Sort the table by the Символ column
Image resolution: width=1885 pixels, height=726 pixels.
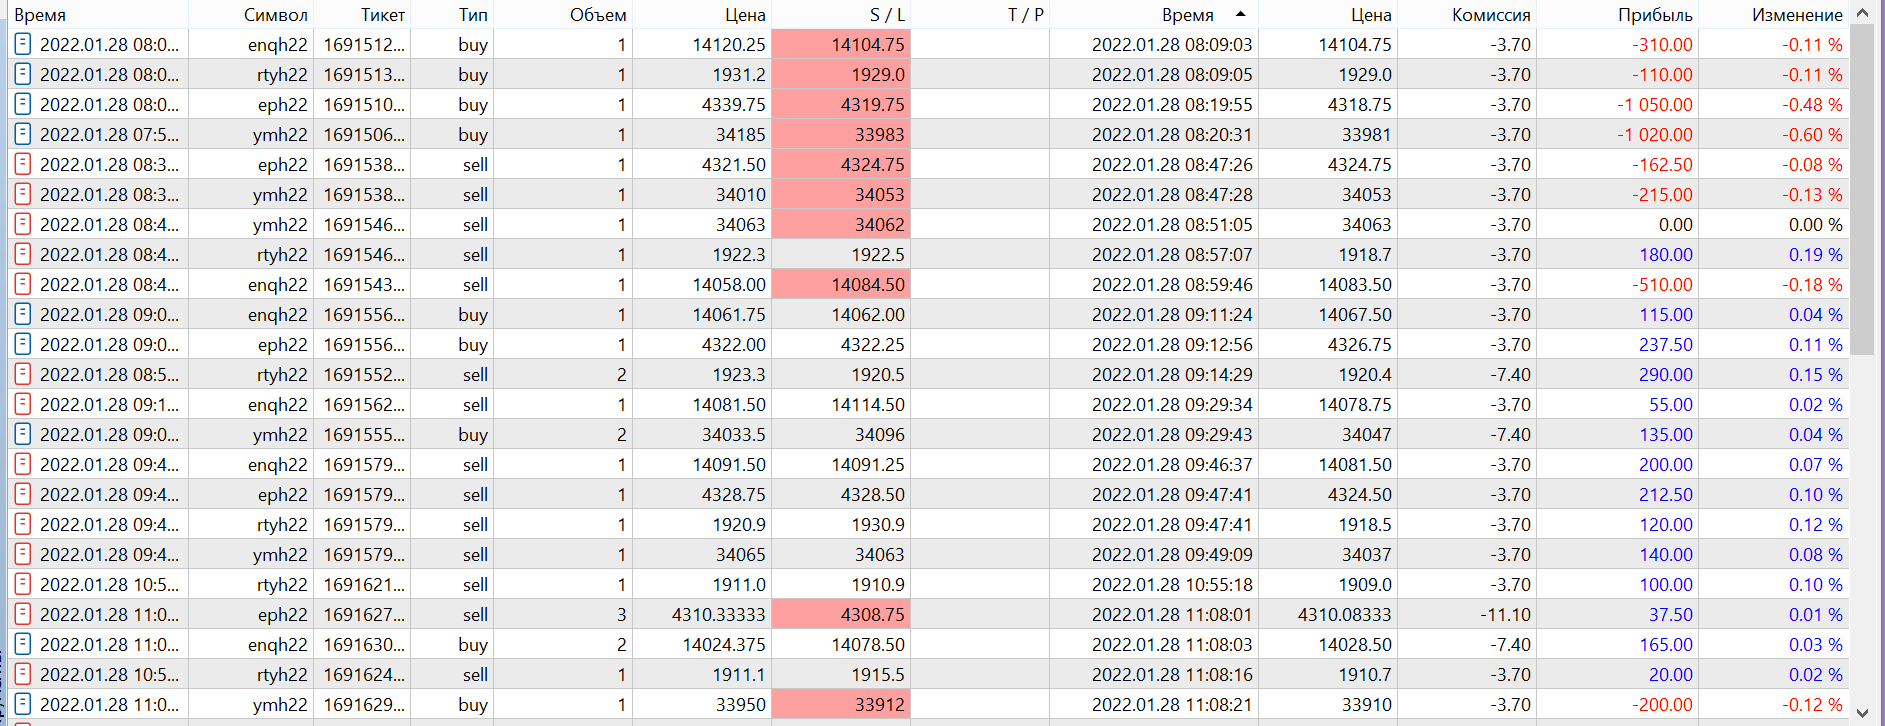pos(275,15)
